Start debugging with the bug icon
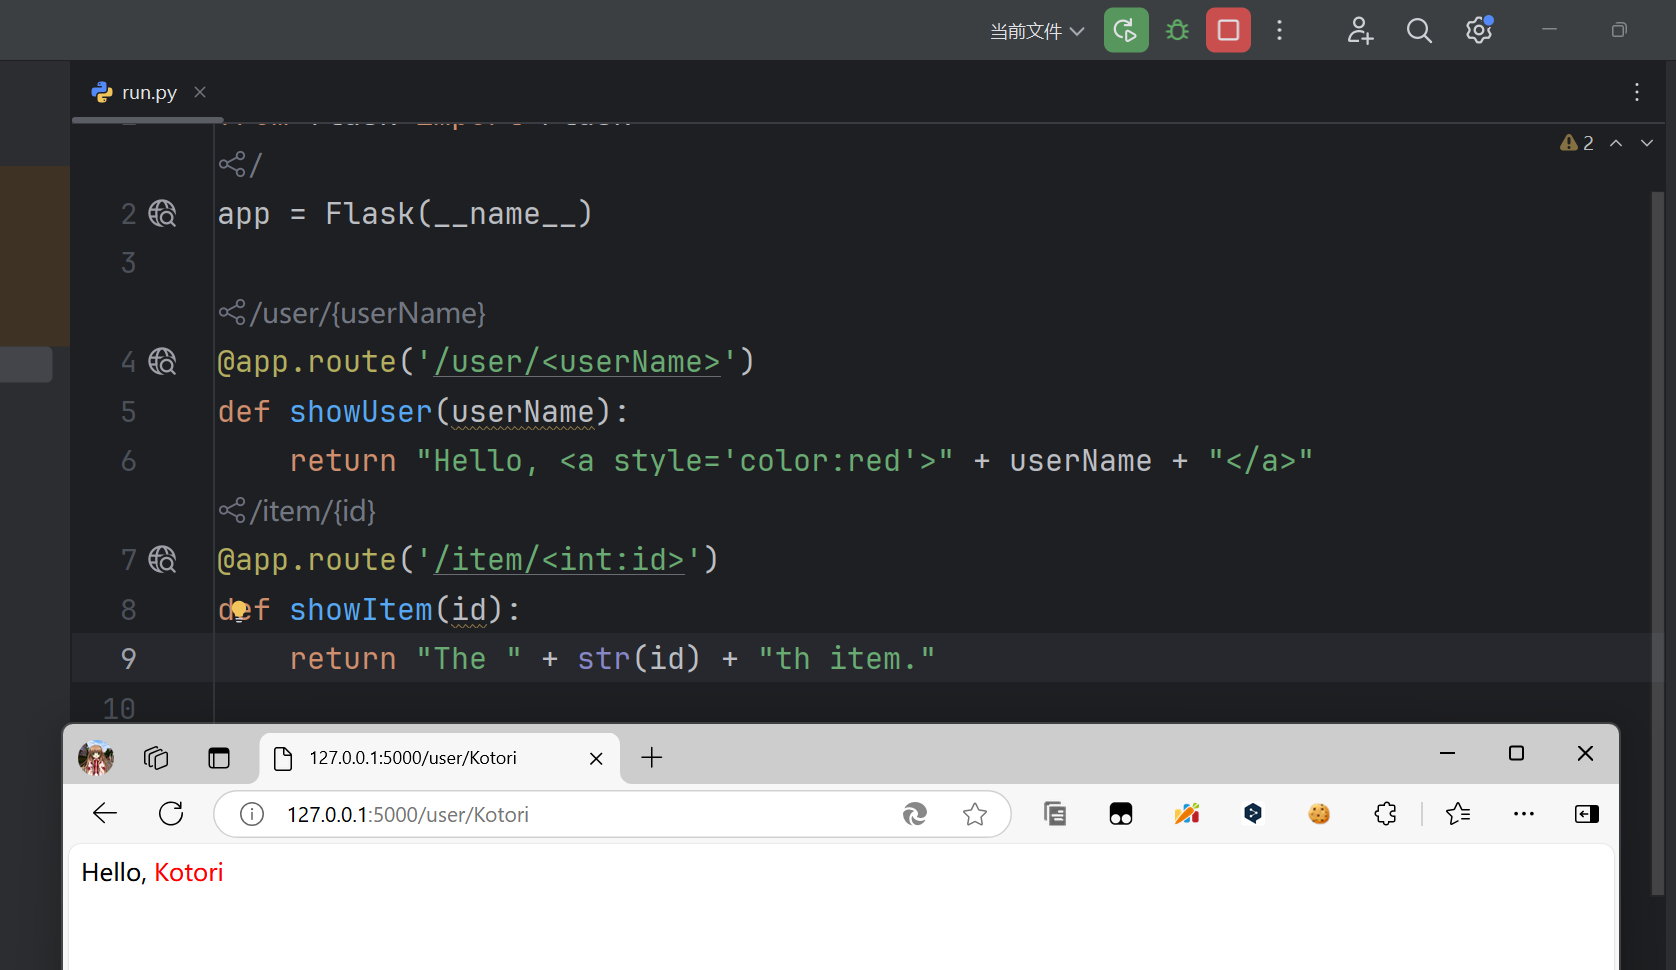Screen dimensions: 1676x970 [1177, 30]
